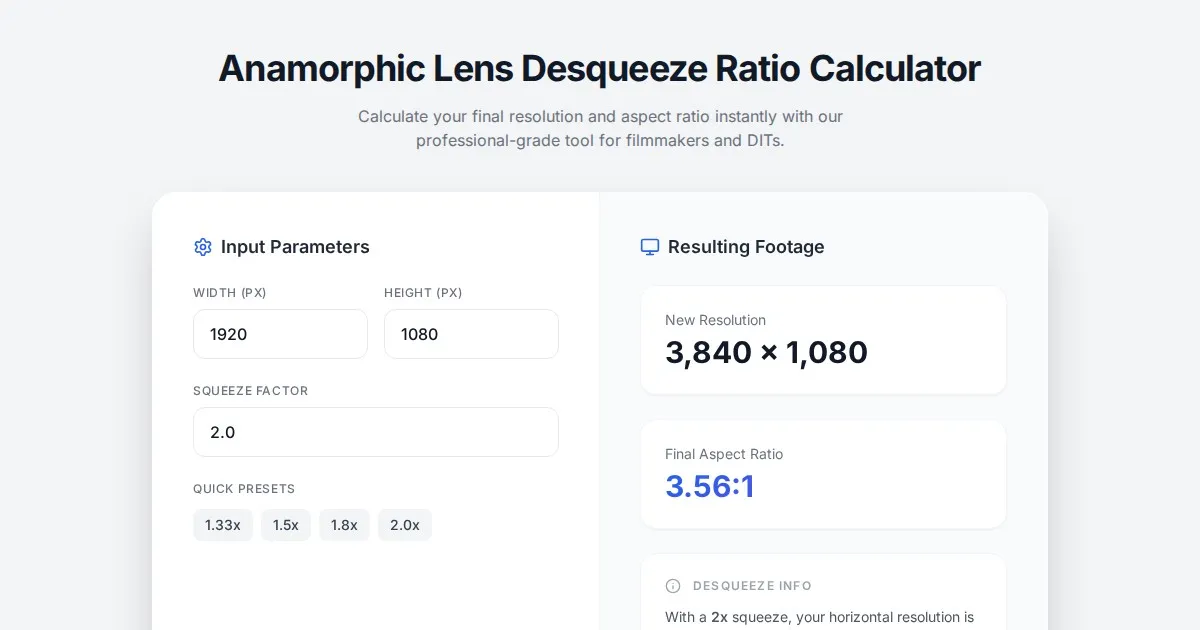Apply the 1.33x quick preset
This screenshot has width=1200, height=630.
click(x=223, y=525)
